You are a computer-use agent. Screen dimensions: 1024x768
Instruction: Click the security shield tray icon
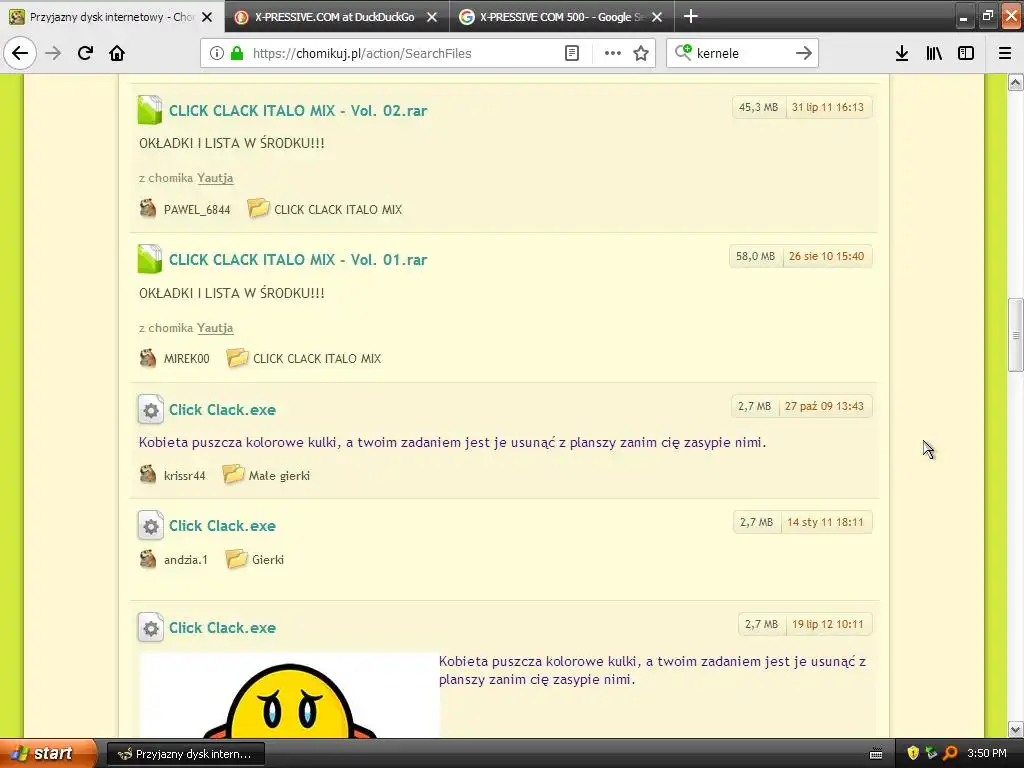[913, 754]
